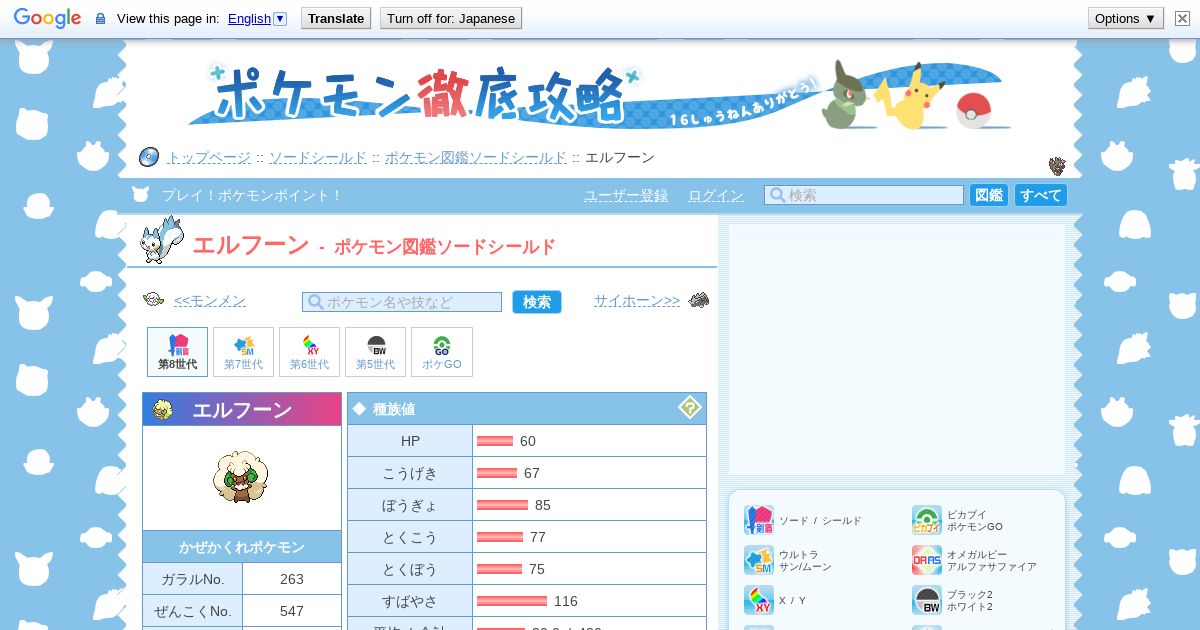Image resolution: width=1200 pixels, height=630 pixels.
Task: Click the Translate button
Action: coord(336,18)
